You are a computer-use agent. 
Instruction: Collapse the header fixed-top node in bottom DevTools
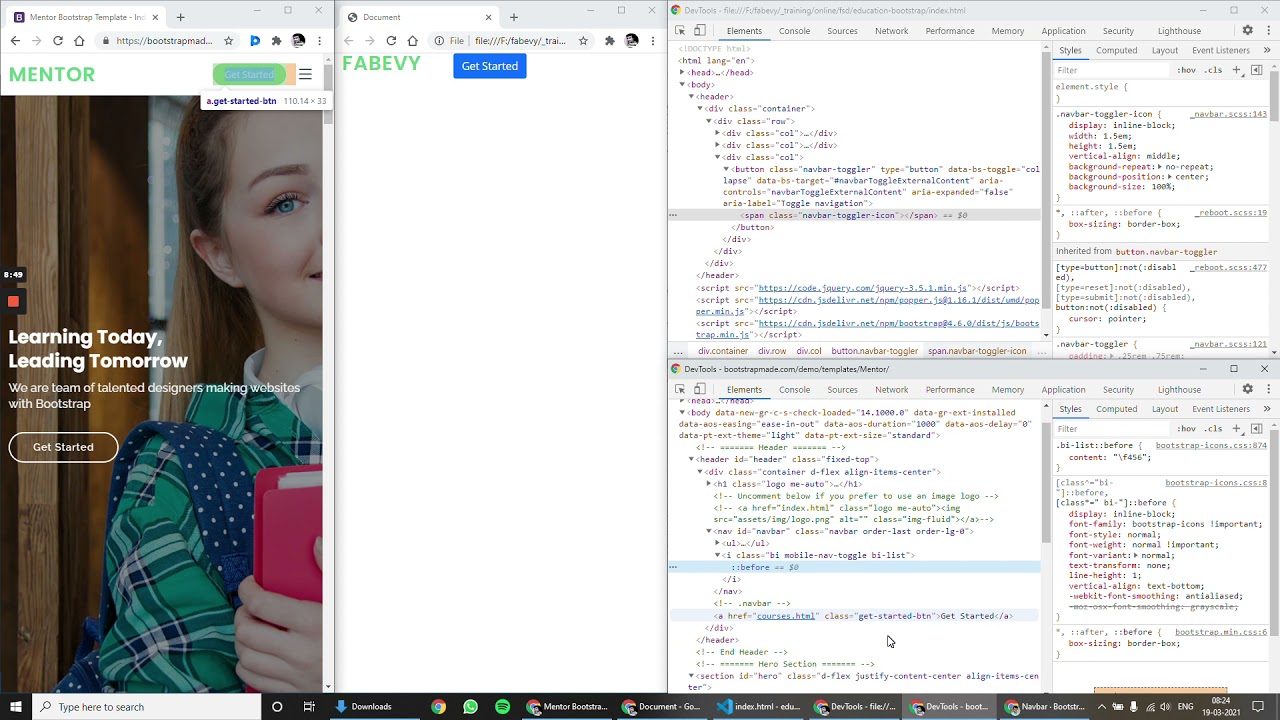click(691, 460)
